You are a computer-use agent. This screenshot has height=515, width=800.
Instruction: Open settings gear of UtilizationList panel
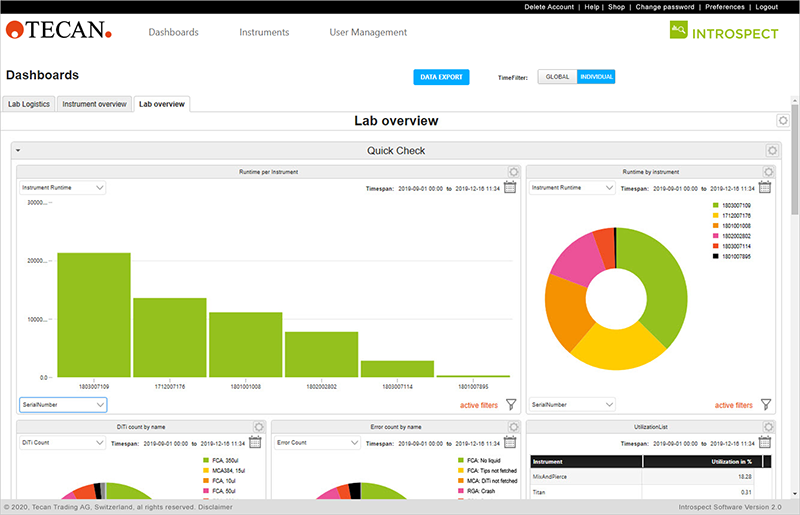765,427
